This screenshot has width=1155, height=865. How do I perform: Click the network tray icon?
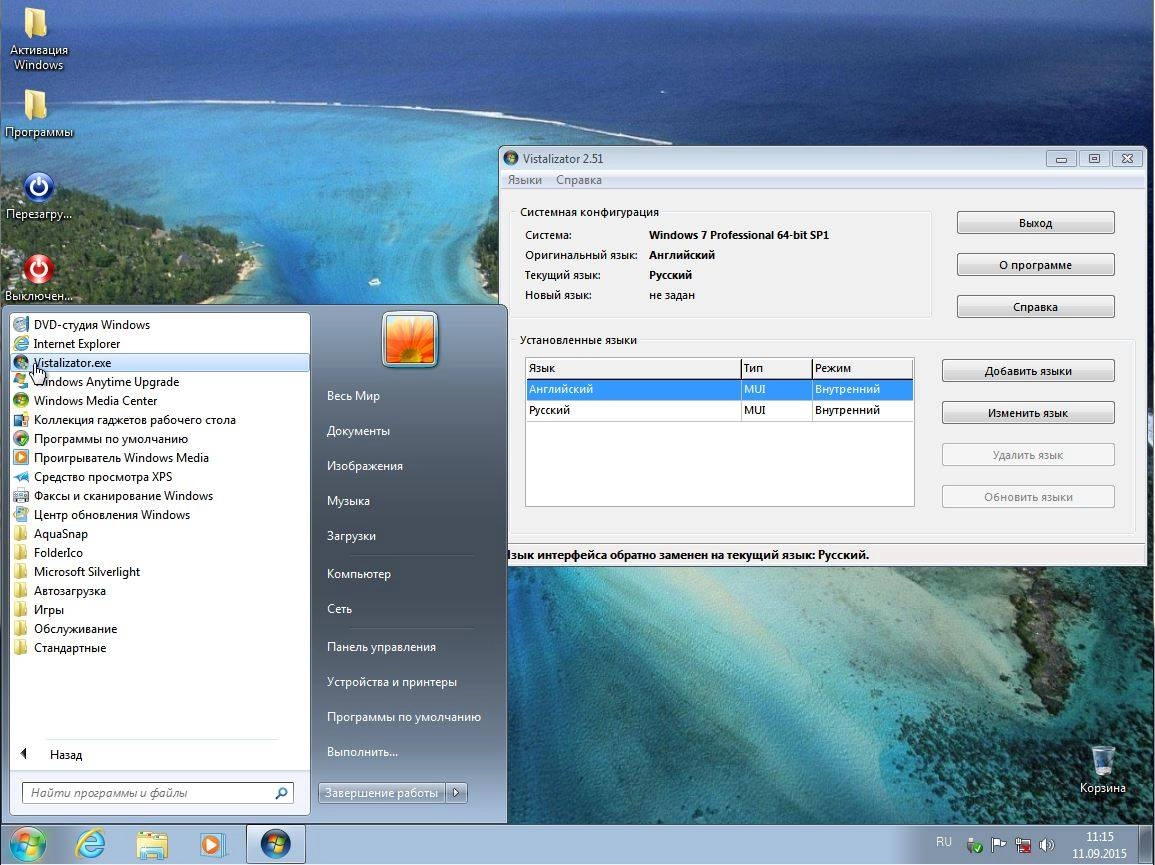click(1022, 845)
